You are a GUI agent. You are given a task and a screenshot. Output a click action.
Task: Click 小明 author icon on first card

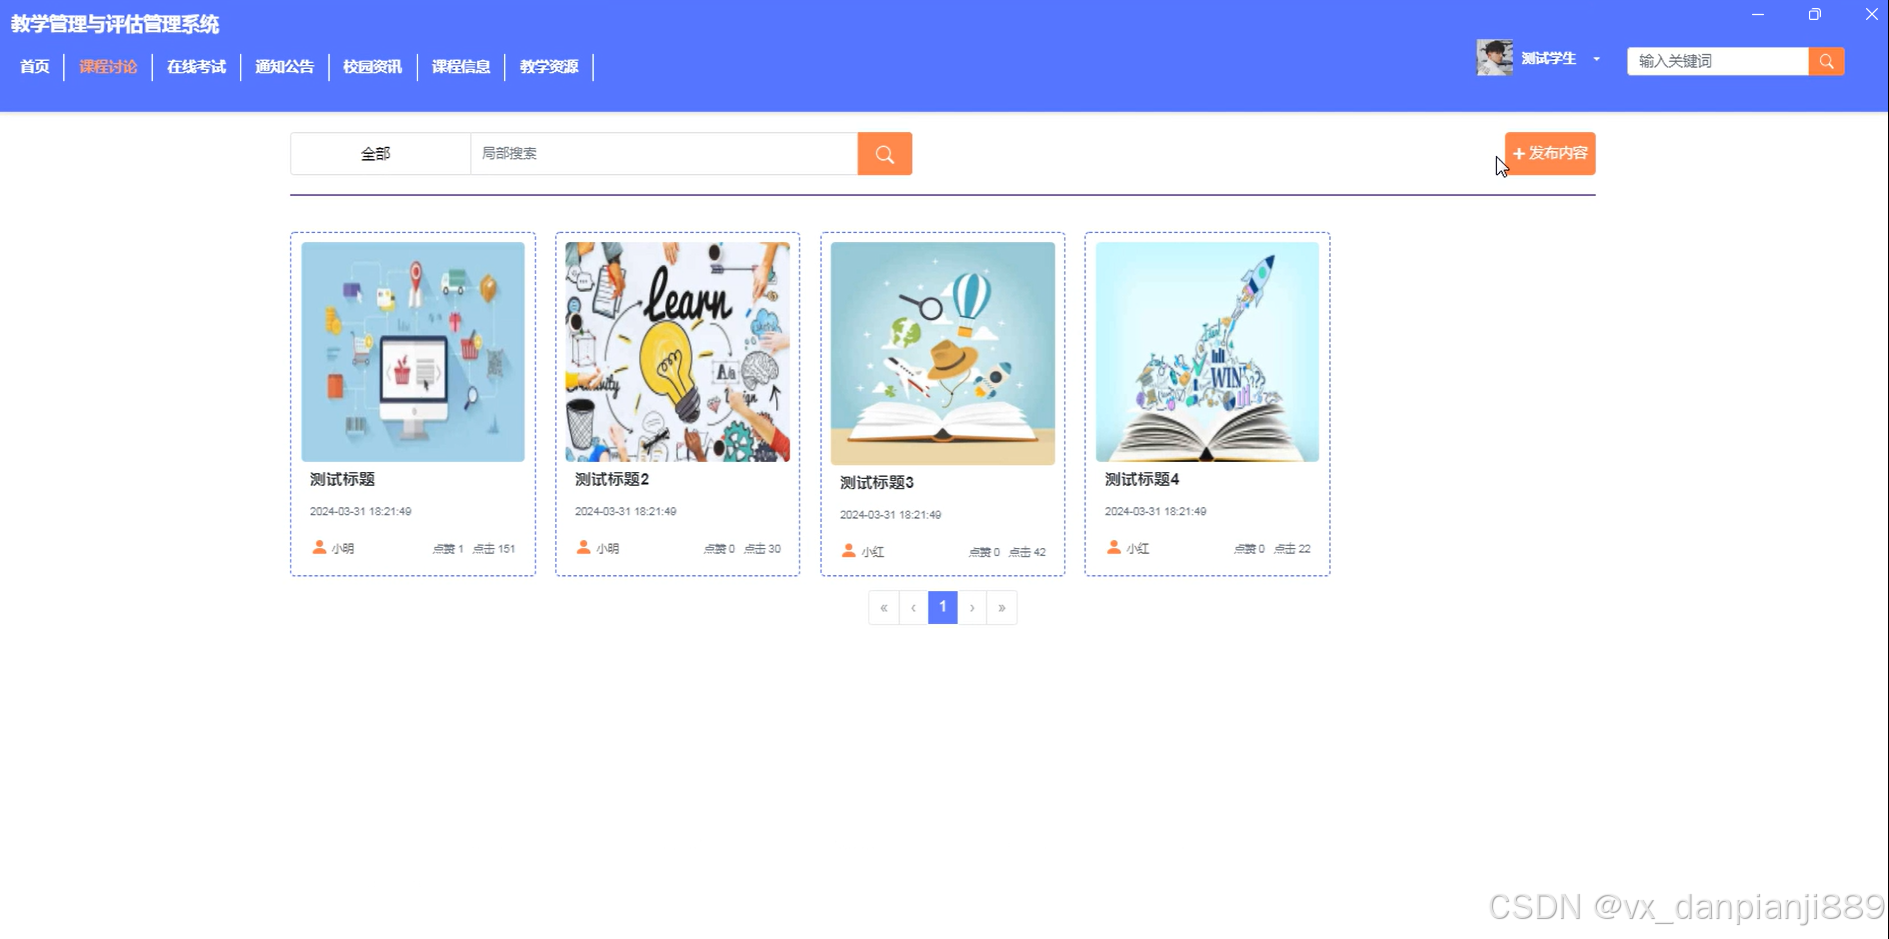click(319, 547)
